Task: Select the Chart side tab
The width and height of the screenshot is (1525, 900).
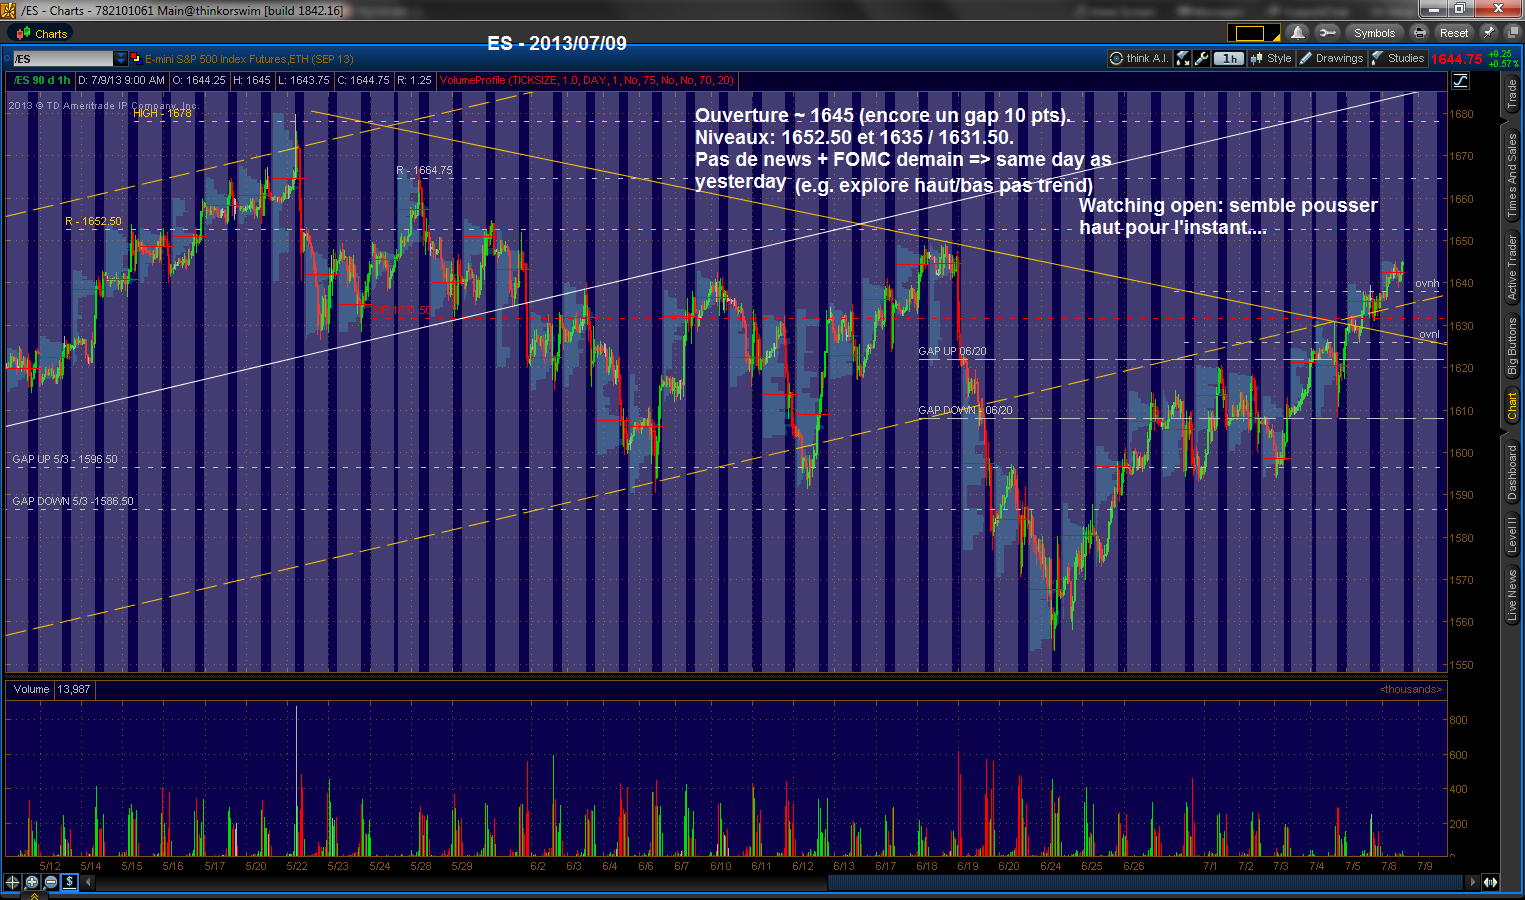Action: point(1512,406)
